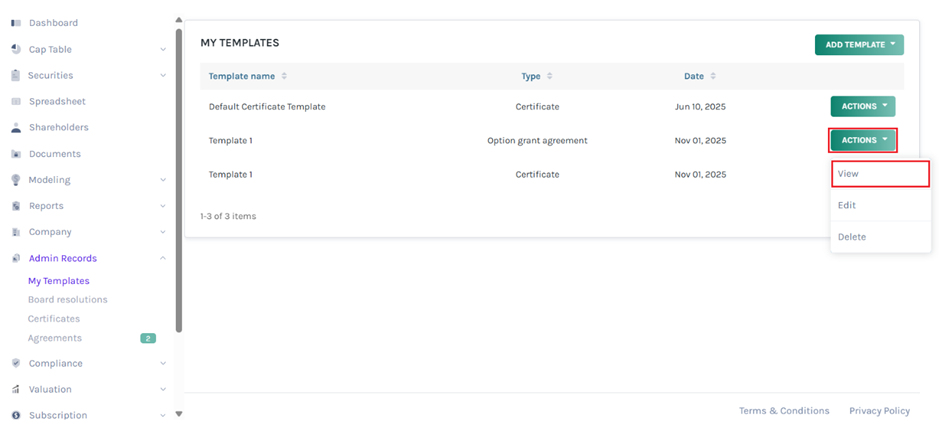Go to Board resolutions submenu item
Viewport: 939px width, 428px height.
coord(67,300)
